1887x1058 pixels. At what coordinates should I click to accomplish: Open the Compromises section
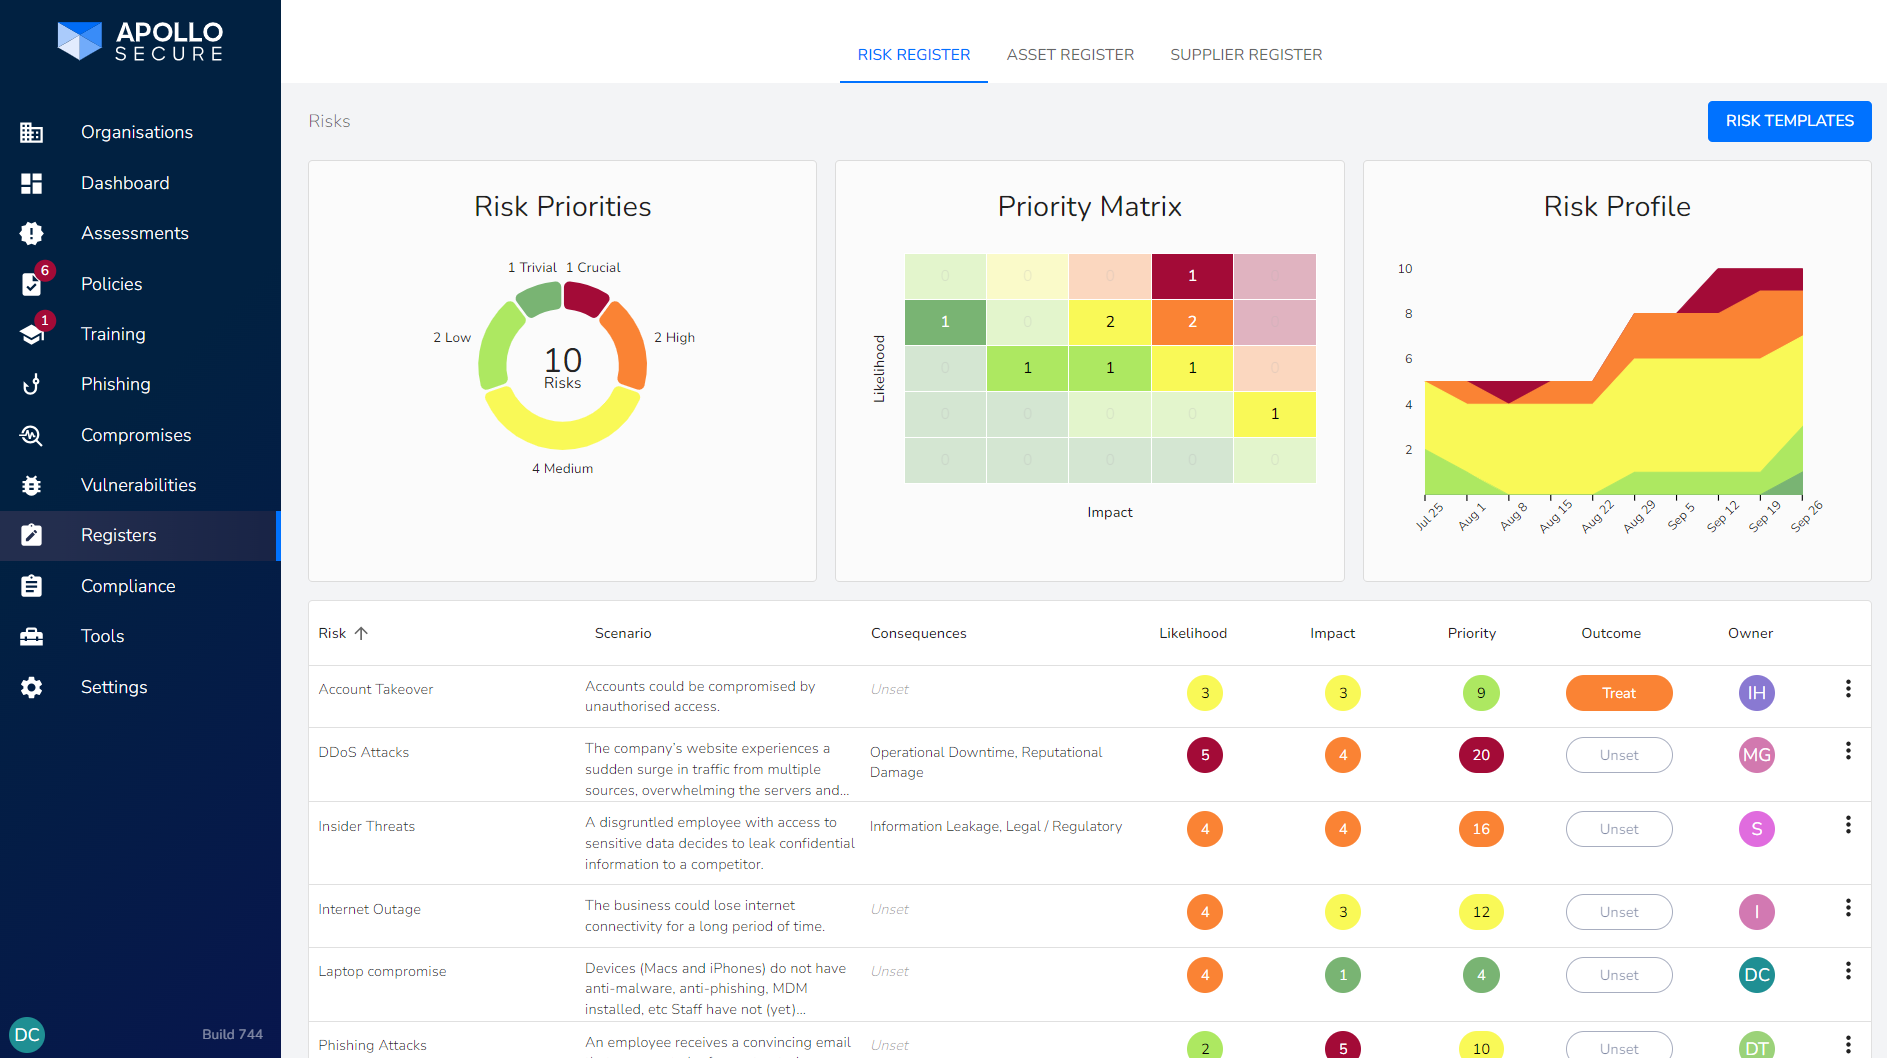[136, 435]
